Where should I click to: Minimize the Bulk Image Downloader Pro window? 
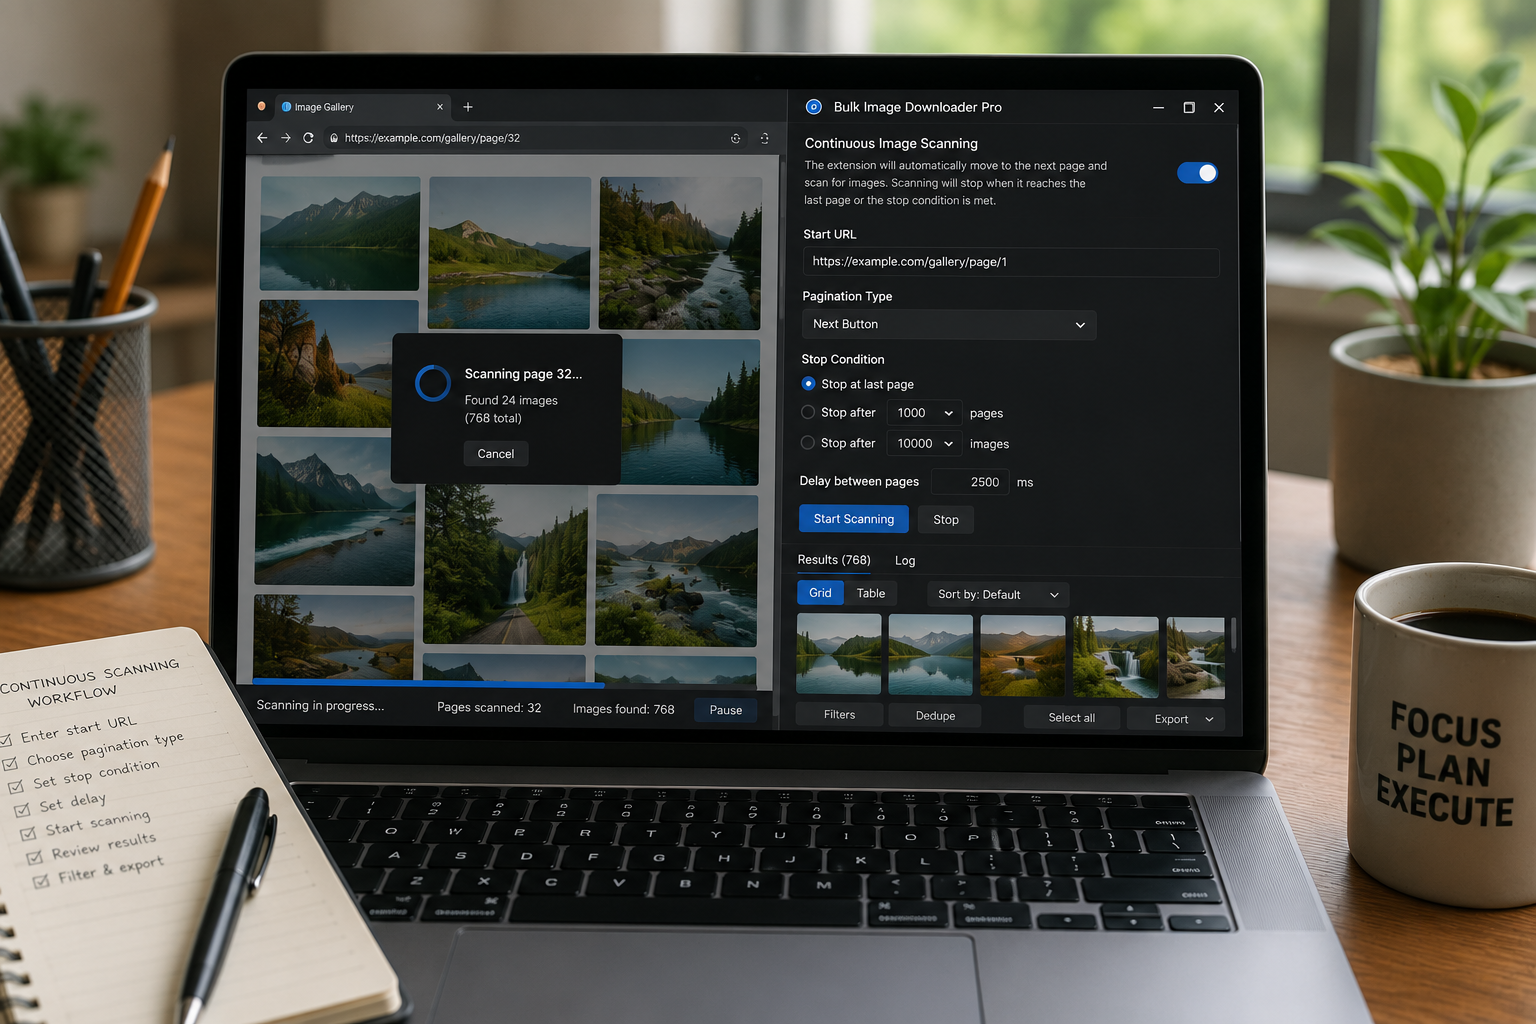(1158, 107)
